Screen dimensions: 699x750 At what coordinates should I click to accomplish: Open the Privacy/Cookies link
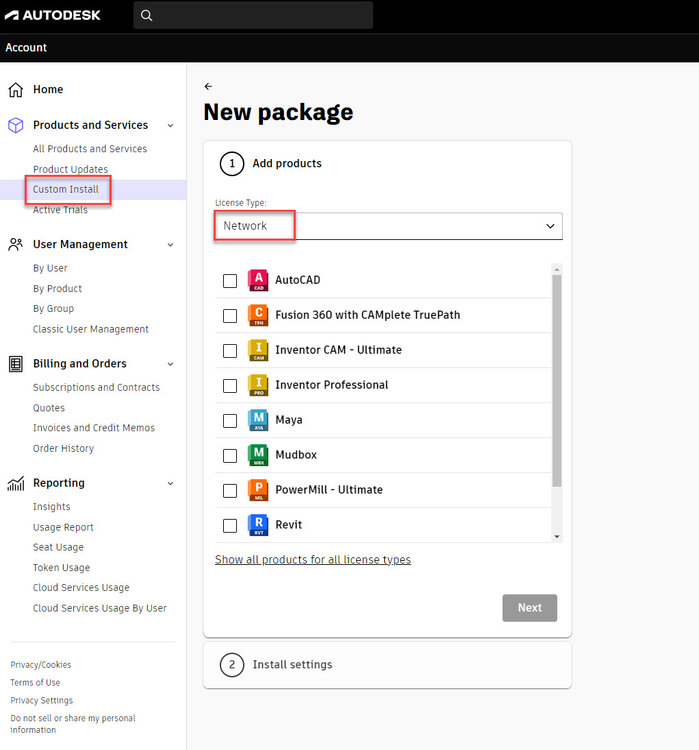41,665
